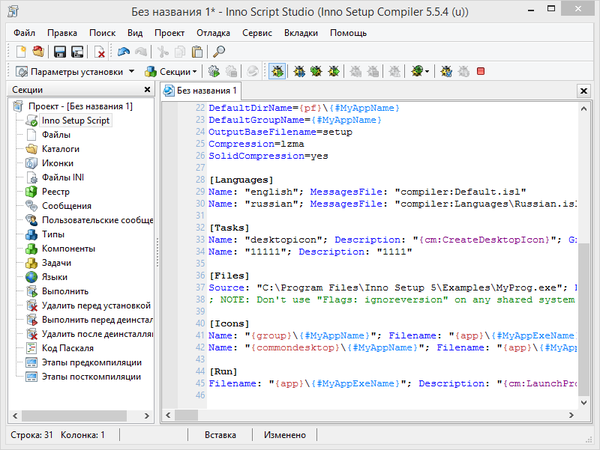Click the Undo arrow icon
The height and width of the screenshot is (450, 600).
pyautogui.click(x=123, y=52)
